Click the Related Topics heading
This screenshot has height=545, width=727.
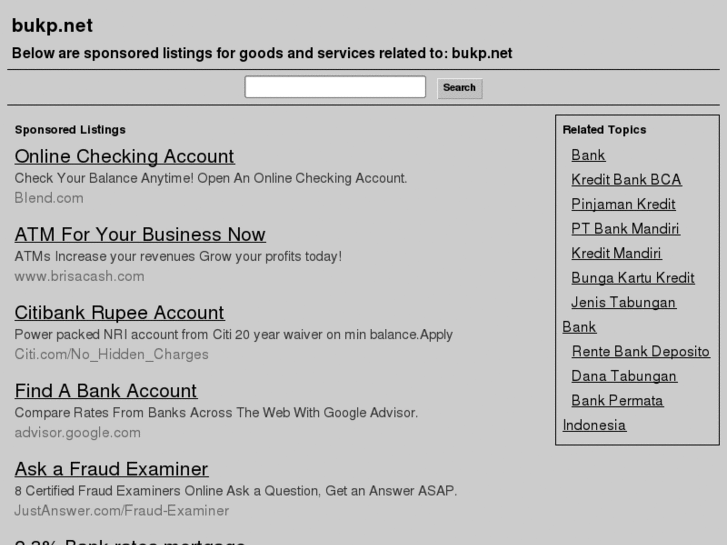pyautogui.click(x=604, y=130)
